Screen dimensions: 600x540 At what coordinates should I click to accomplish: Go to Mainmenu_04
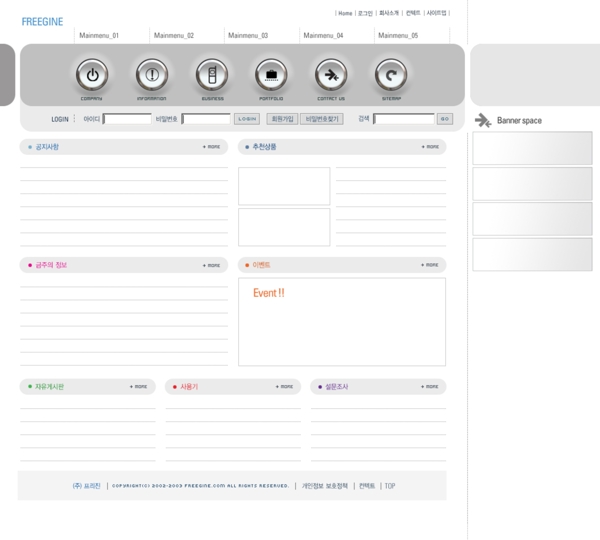point(323,36)
